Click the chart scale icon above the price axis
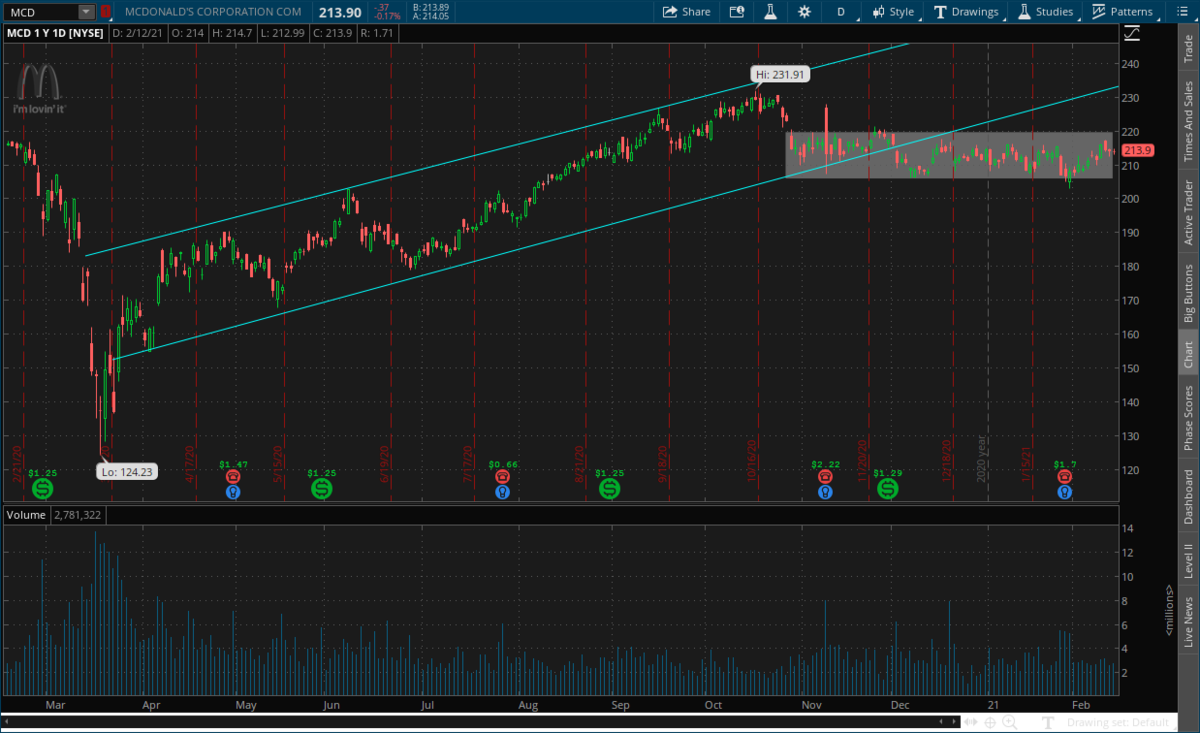 [1131, 32]
